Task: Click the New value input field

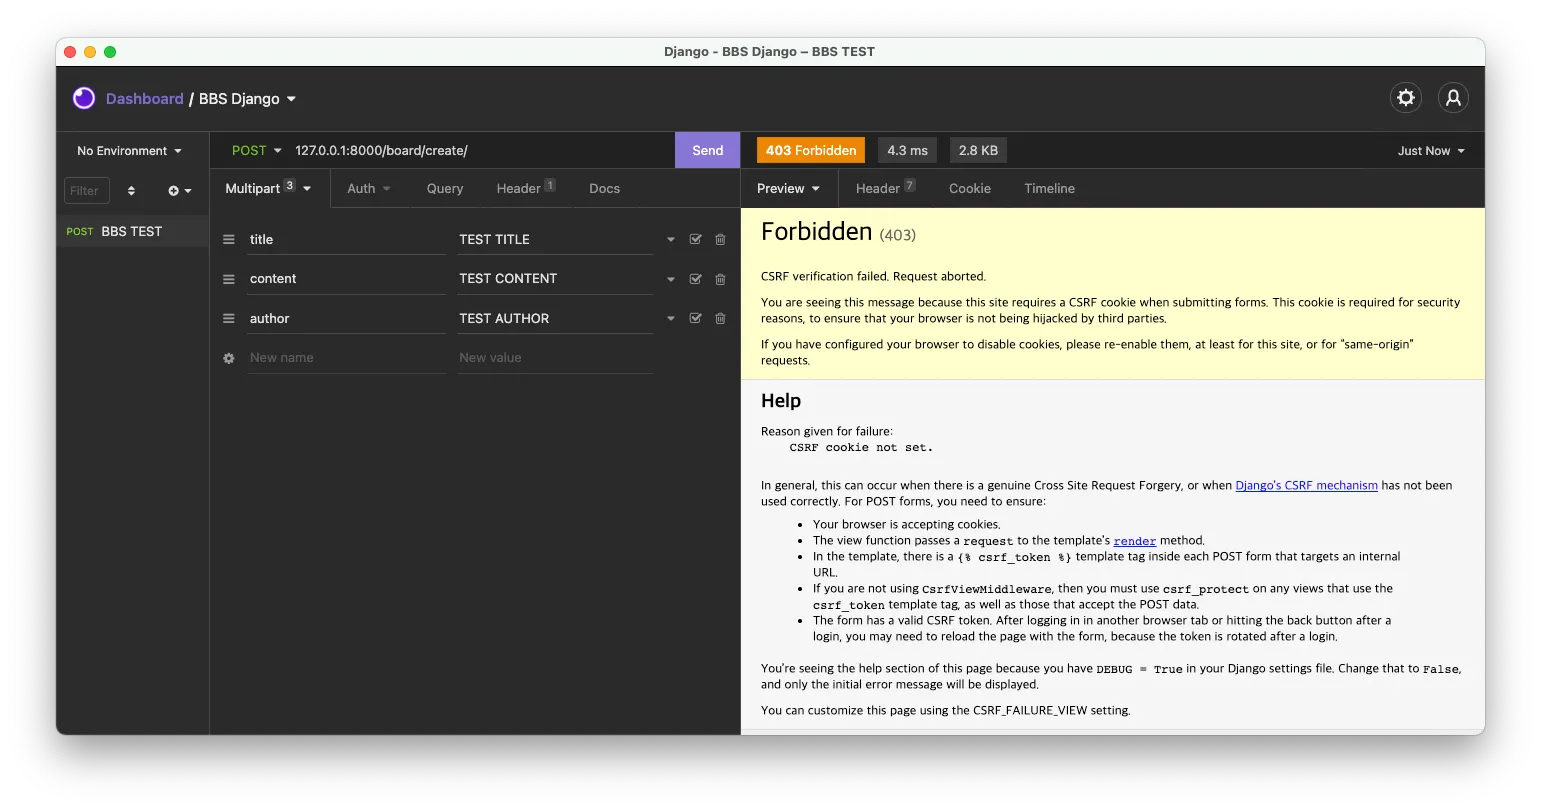Action: pyautogui.click(x=556, y=358)
